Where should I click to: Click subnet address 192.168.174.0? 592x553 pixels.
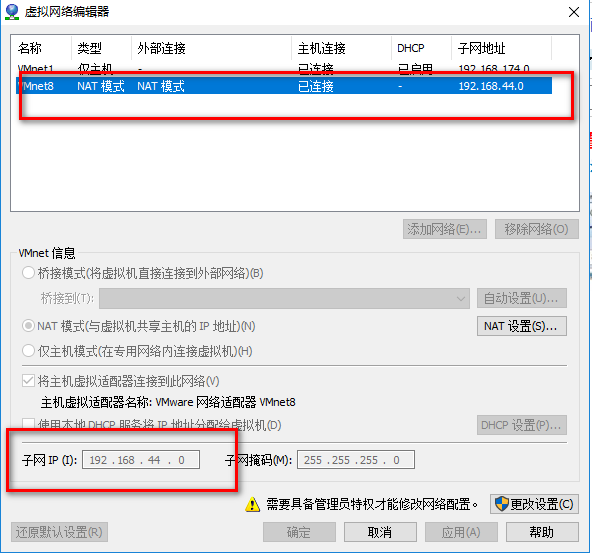pos(494,69)
